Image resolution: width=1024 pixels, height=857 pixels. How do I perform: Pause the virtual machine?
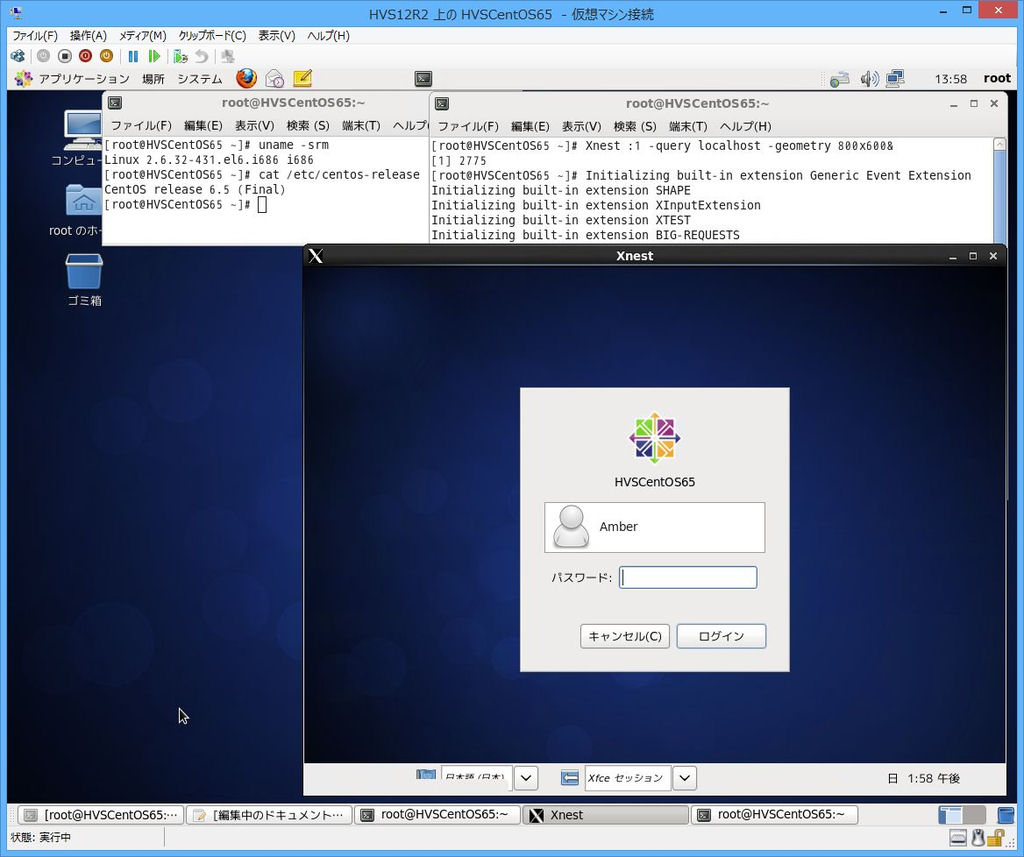click(133, 56)
